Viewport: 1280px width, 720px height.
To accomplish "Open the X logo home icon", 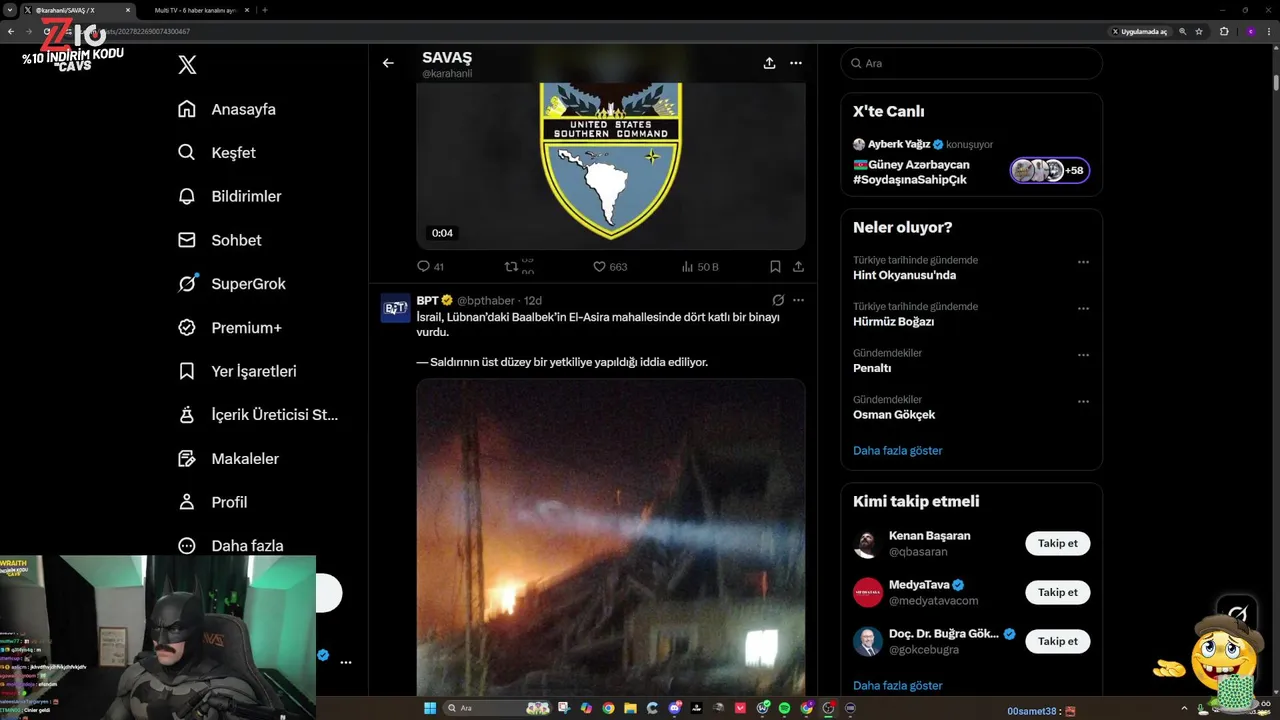I will [x=187, y=65].
